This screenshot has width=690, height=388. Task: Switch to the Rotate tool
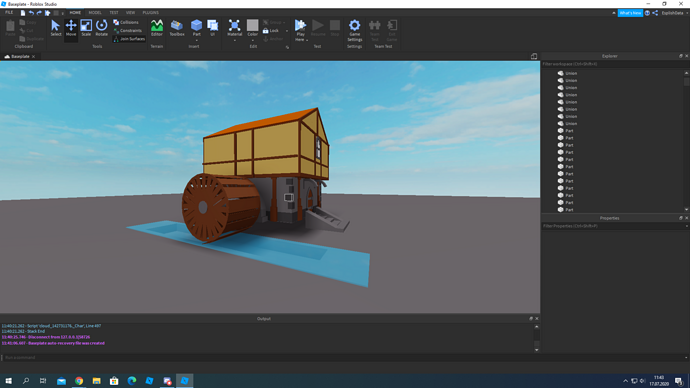tap(102, 28)
